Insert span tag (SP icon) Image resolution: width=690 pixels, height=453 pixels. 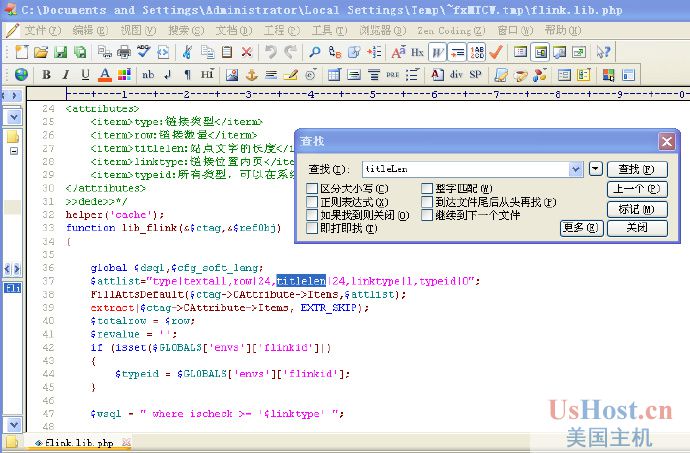476,75
